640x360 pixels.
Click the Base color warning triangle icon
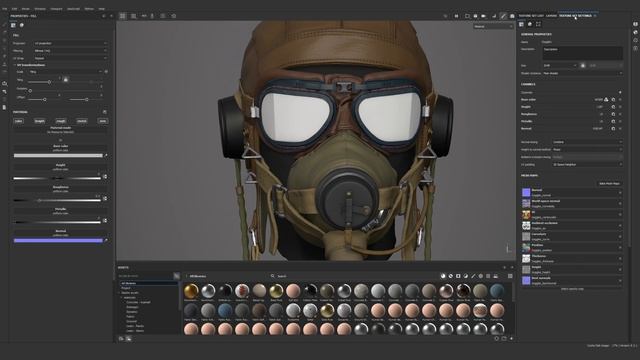click(x=606, y=100)
